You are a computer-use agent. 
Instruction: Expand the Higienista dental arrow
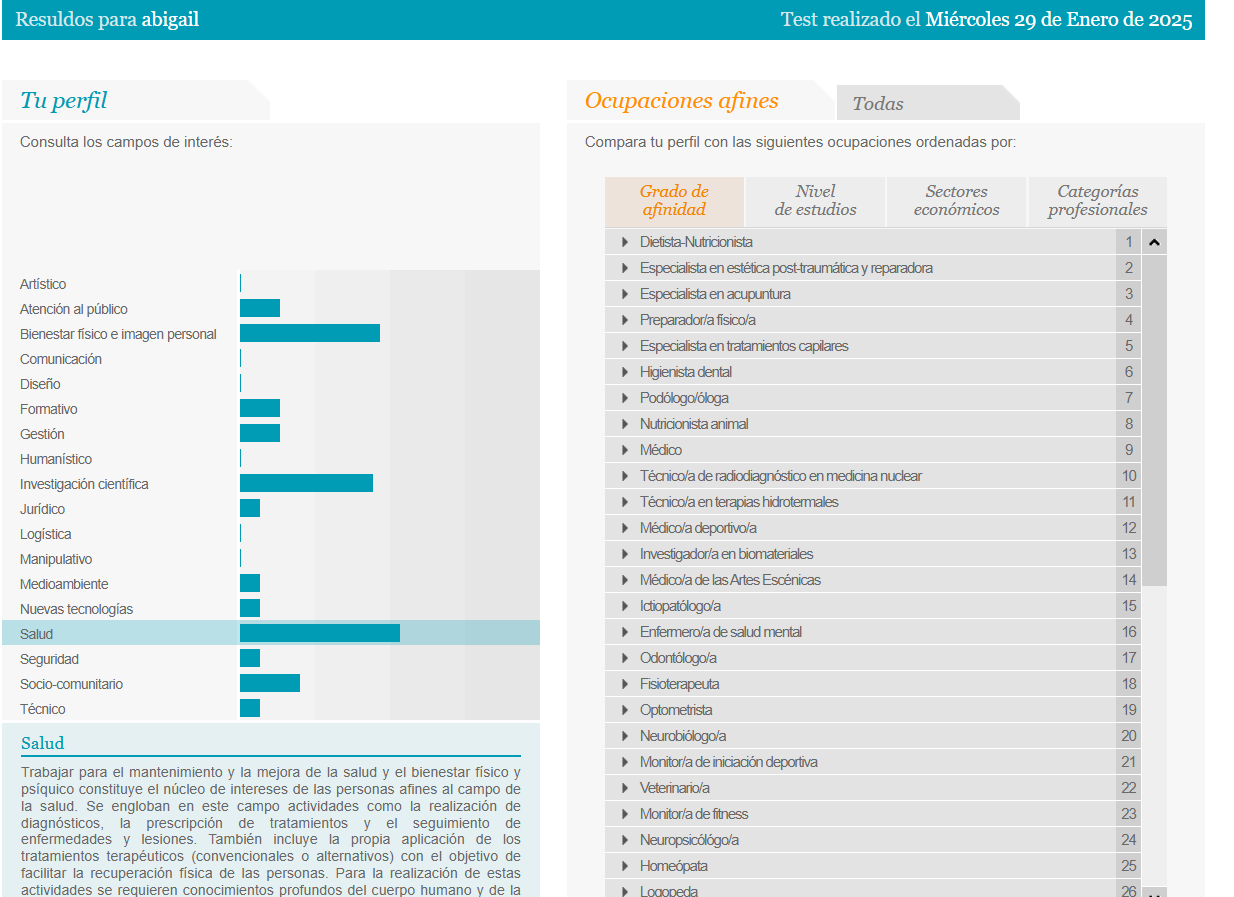(625, 372)
